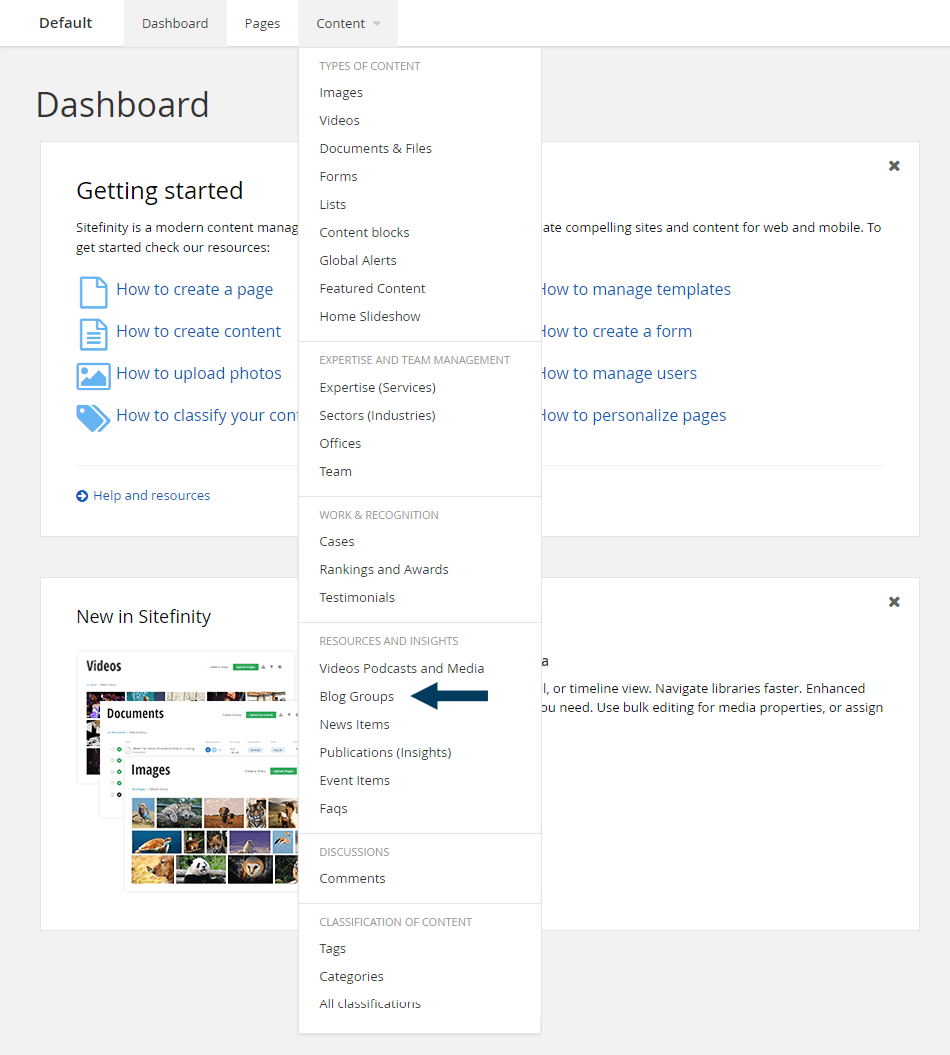Image resolution: width=950 pixels, height=1055 pixels.
Task: Open Documents & Files
Action: pyautogui.click(x=375, y=148)
